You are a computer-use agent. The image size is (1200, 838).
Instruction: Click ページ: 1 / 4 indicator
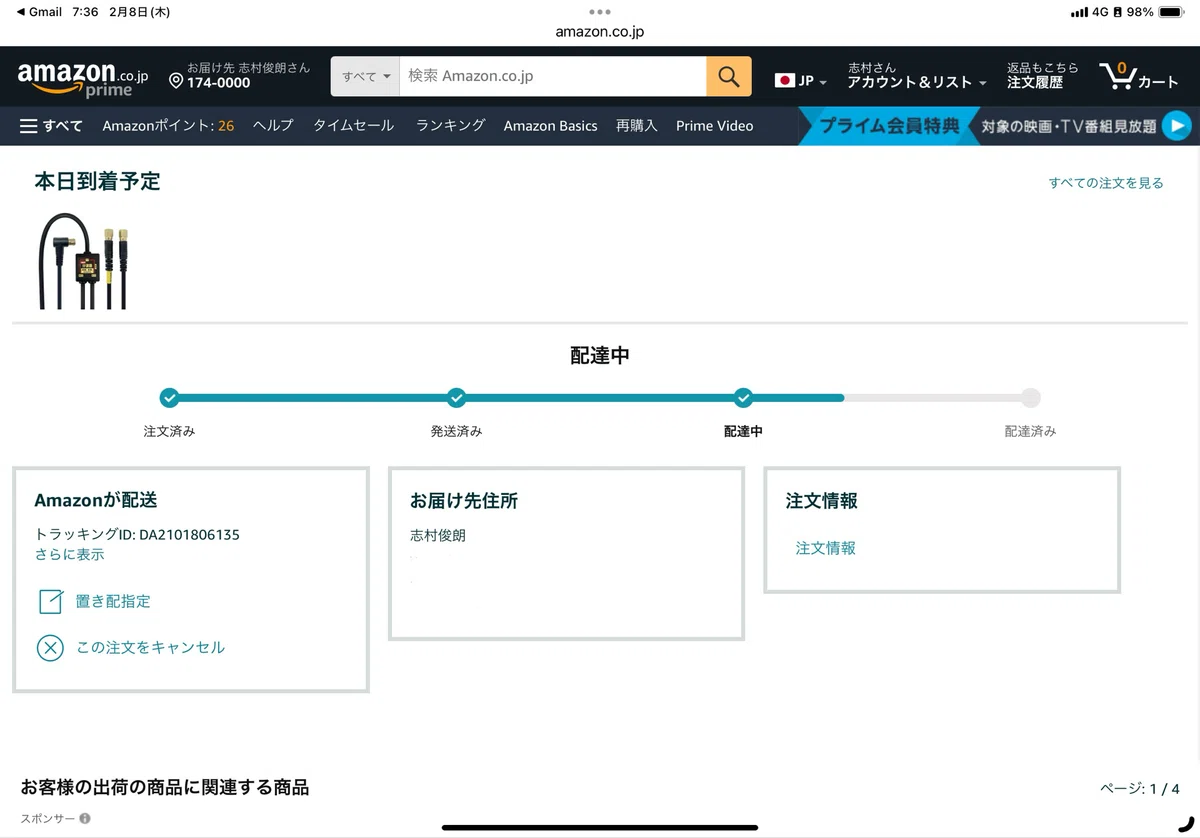(x=1139, y=789)
